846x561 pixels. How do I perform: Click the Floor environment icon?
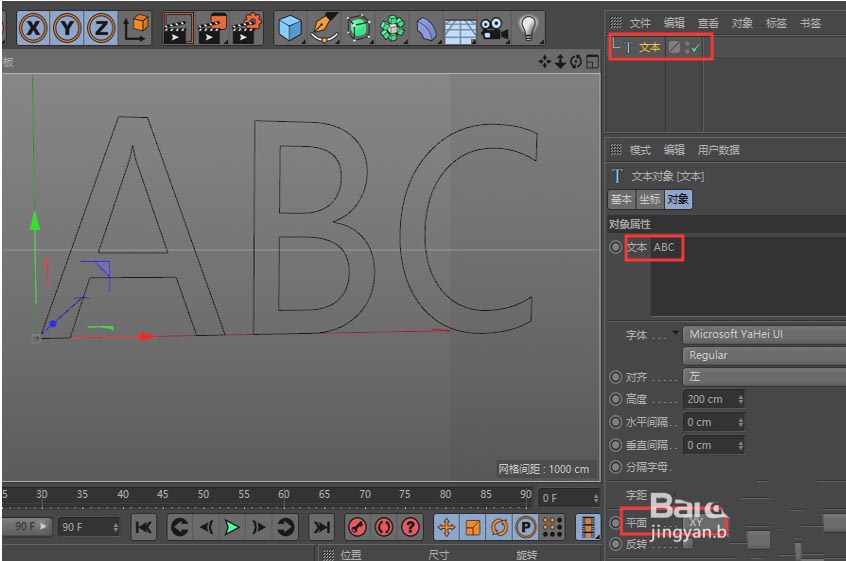(x=459, y=28)
